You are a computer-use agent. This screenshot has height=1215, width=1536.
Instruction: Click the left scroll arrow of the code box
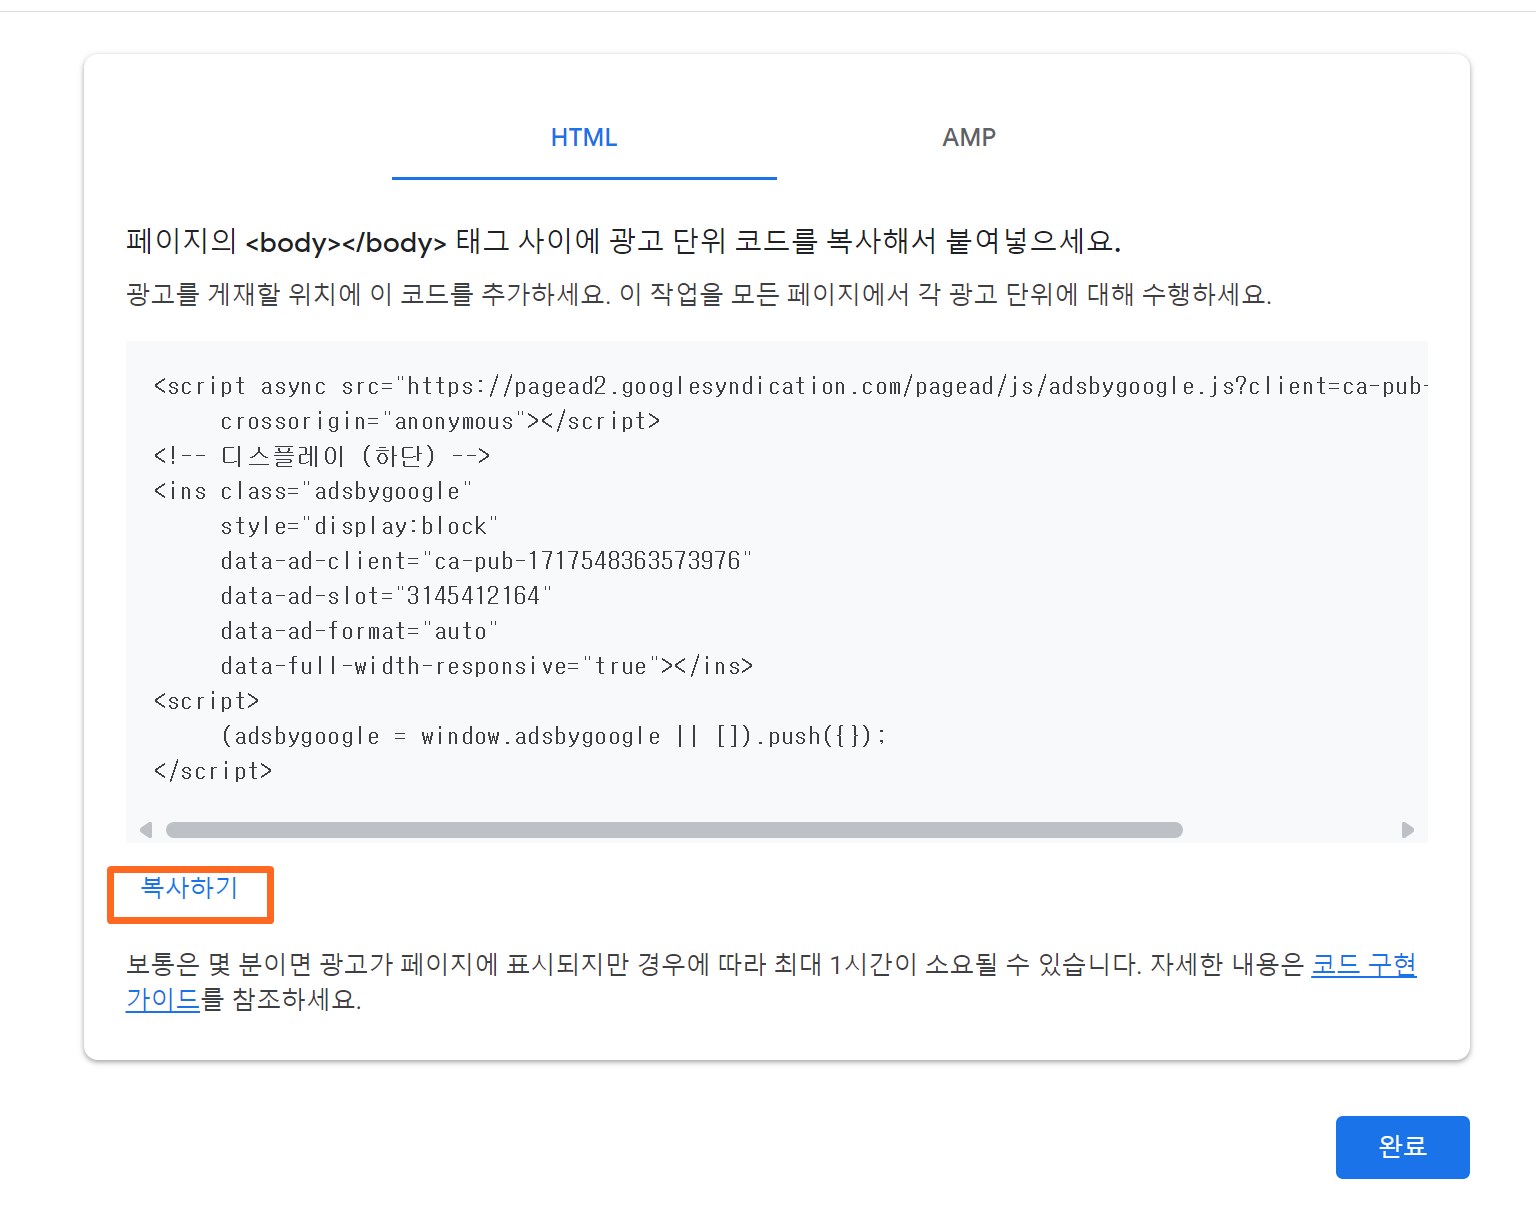[x=146, y=830]
